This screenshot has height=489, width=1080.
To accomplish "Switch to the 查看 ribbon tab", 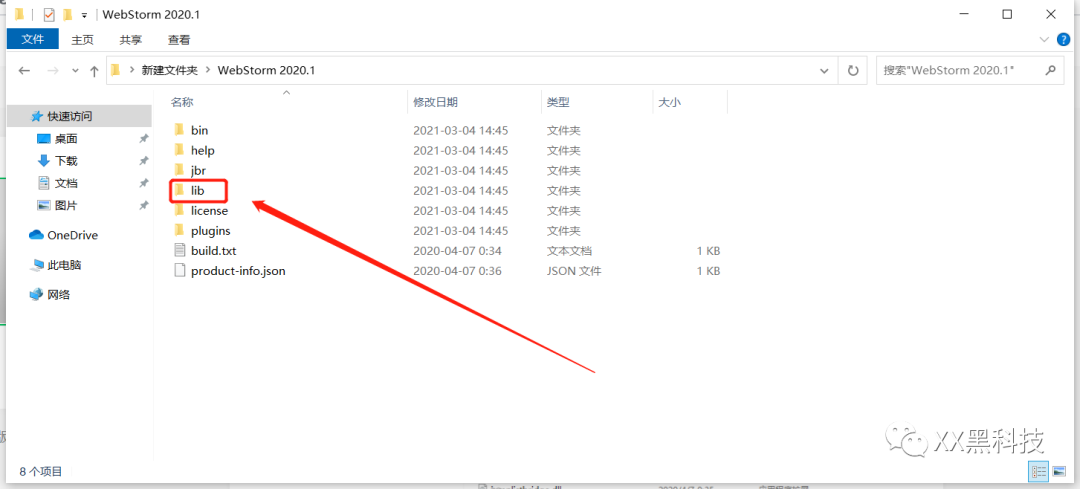I will 179,40.
